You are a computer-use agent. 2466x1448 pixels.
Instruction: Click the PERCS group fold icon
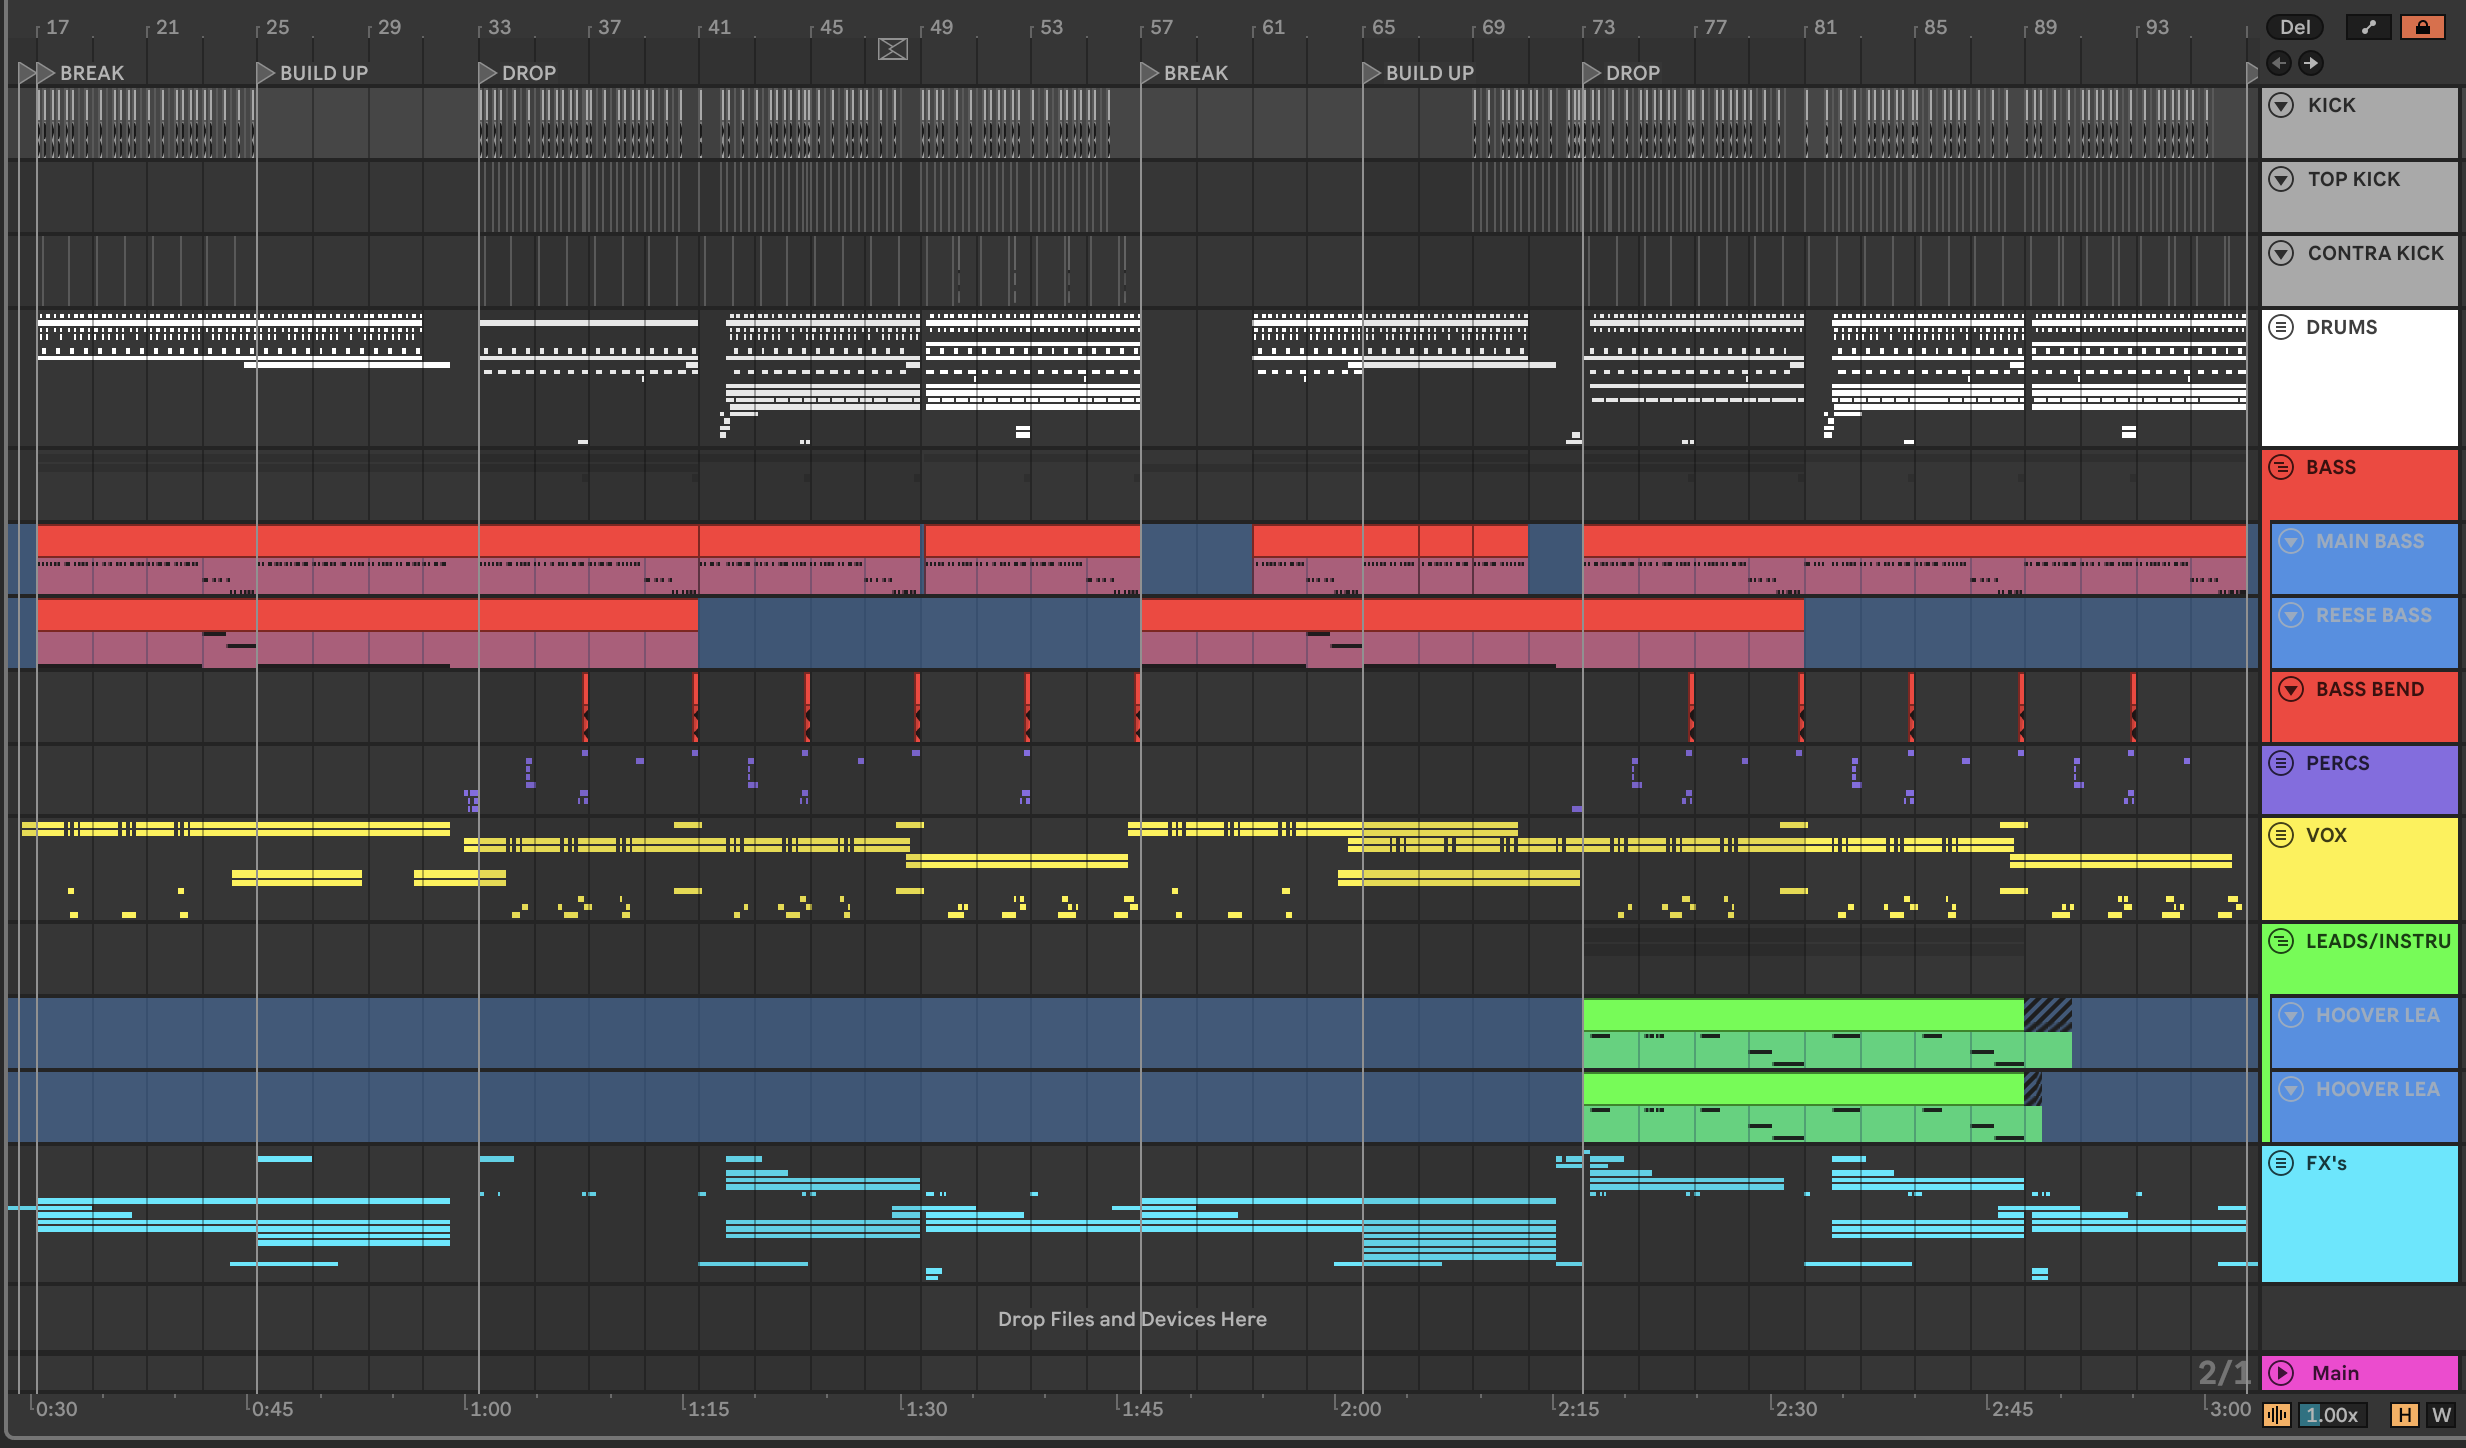coord(2281,763)
